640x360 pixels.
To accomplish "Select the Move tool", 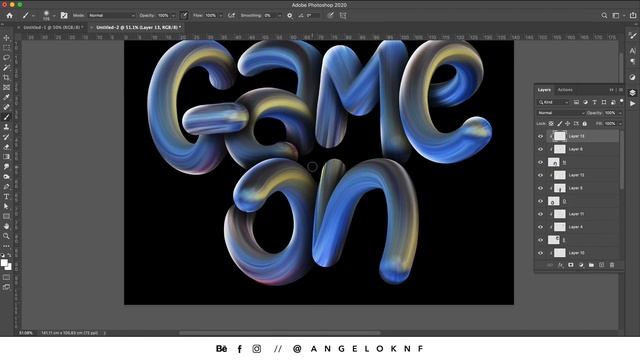I will [x=6, y=38].
